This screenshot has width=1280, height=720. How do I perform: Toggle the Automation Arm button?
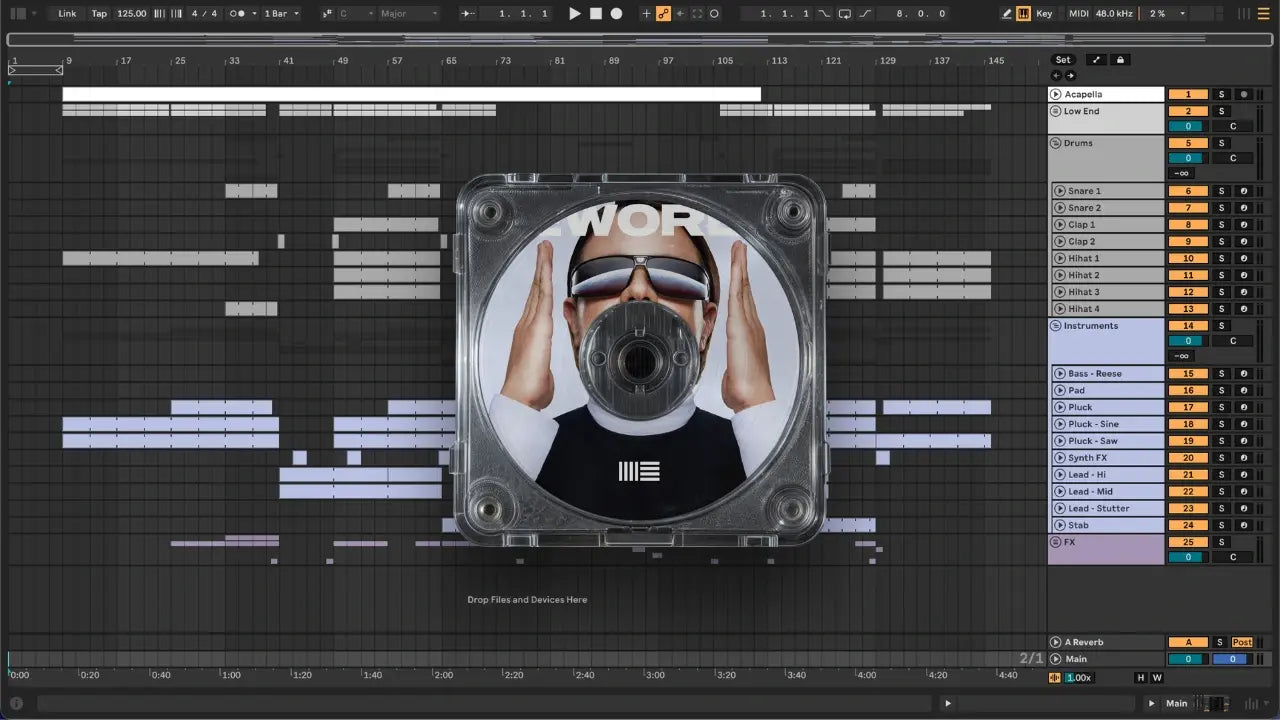(x=662, y=14)
